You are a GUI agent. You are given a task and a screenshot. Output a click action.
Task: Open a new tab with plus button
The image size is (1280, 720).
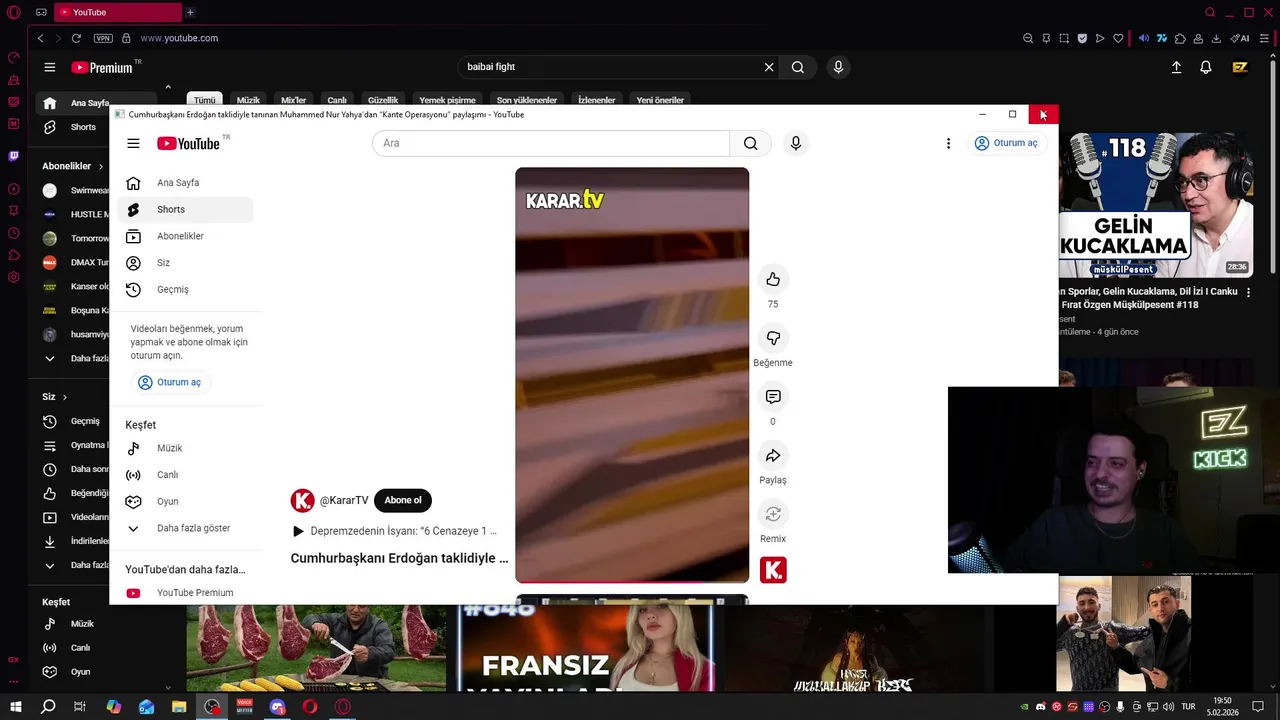pyautogui.click(x=190, y=12)
